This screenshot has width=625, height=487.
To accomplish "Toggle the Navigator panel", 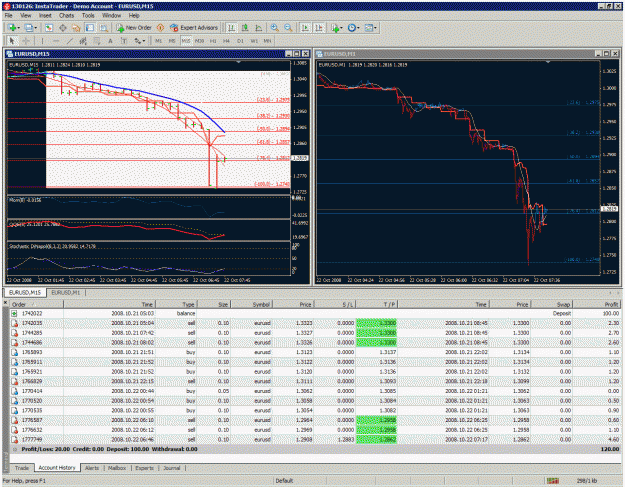I will pos(76,27).
